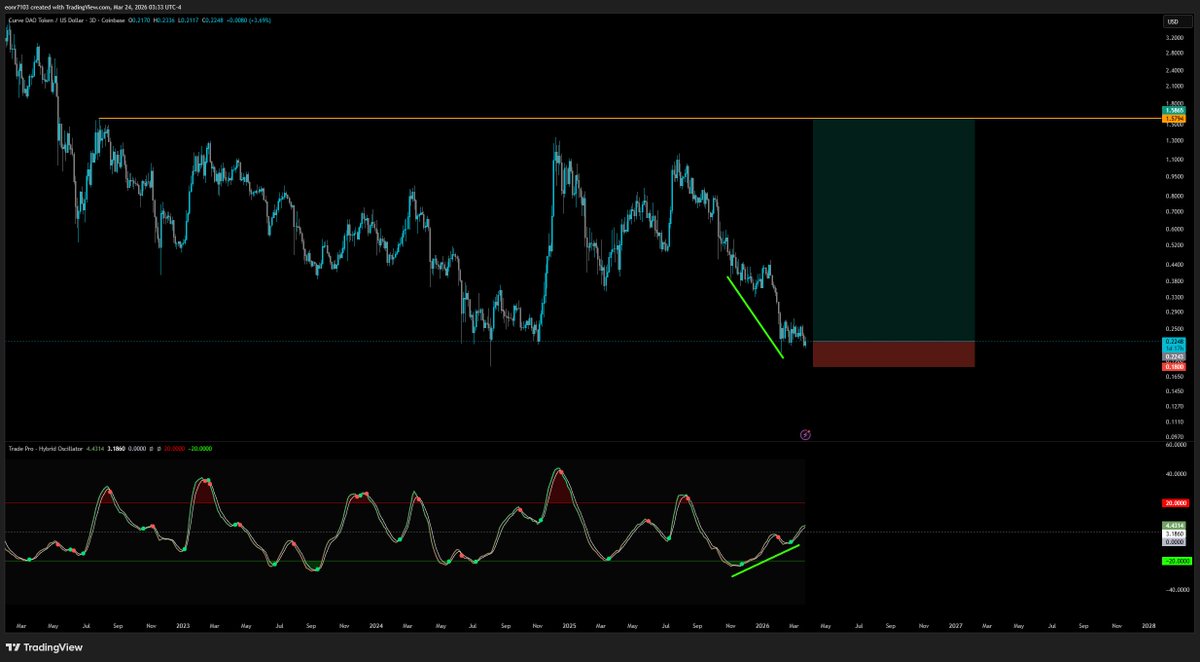
Task: Click the 4.4314 oscillator axis label
Action: click(1174, 525)
